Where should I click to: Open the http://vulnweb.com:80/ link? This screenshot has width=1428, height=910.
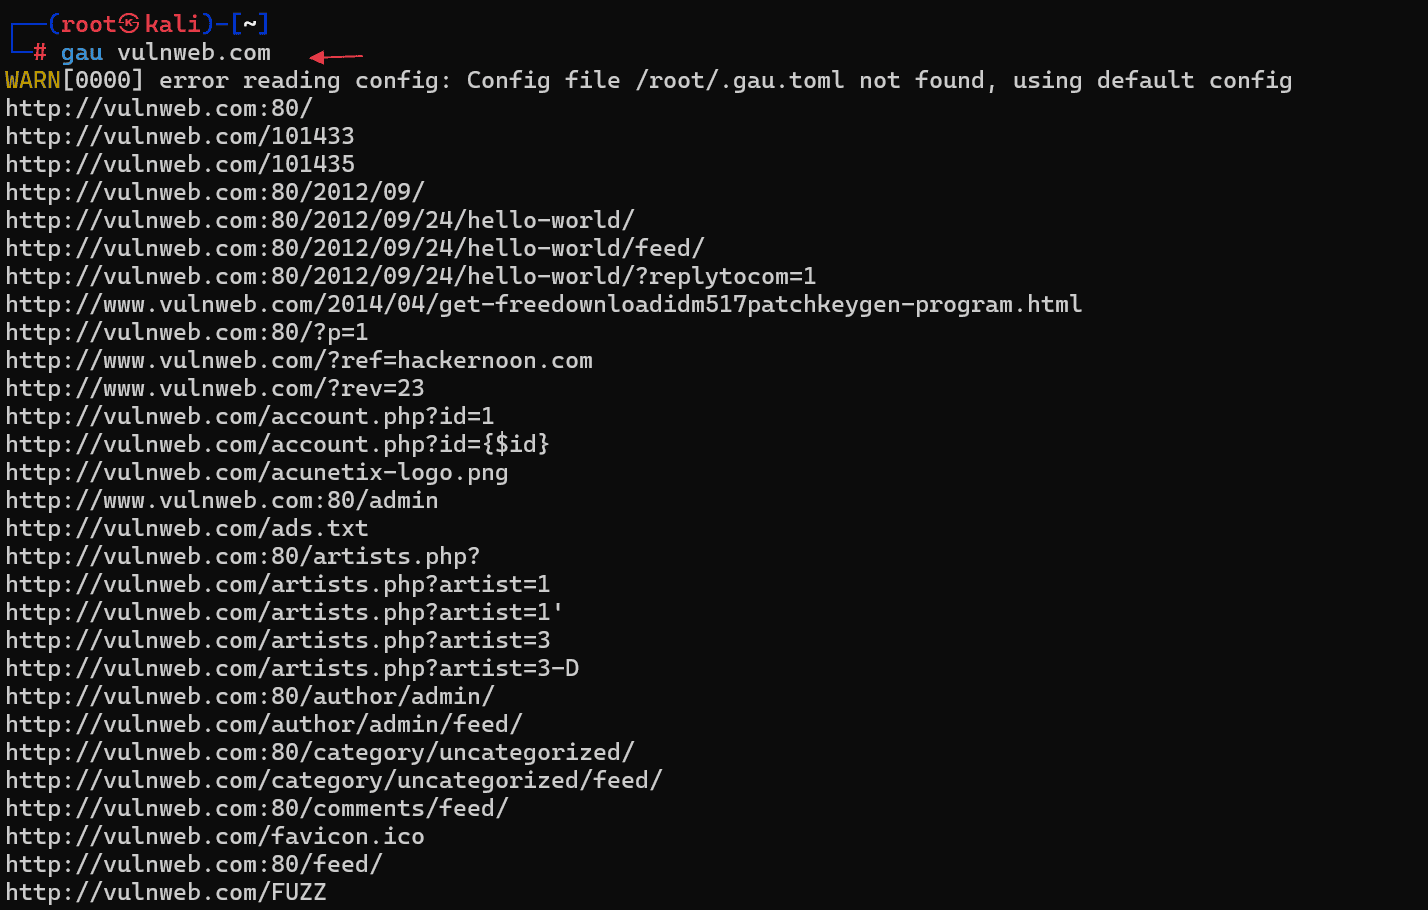(159, 108)
